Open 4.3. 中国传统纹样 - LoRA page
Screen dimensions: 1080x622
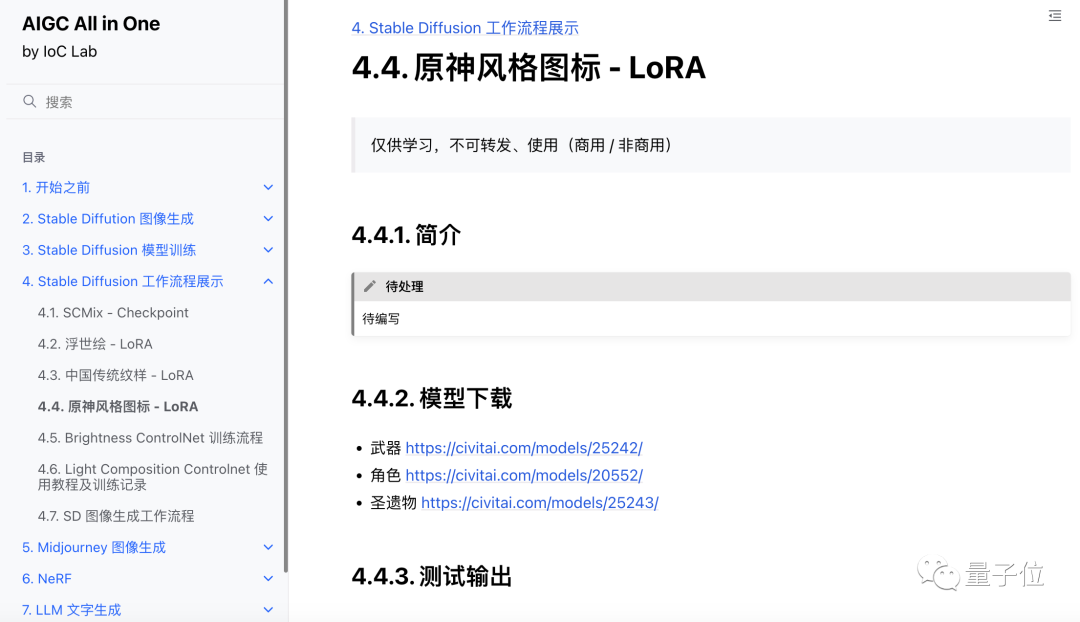(x=116, y=375)
